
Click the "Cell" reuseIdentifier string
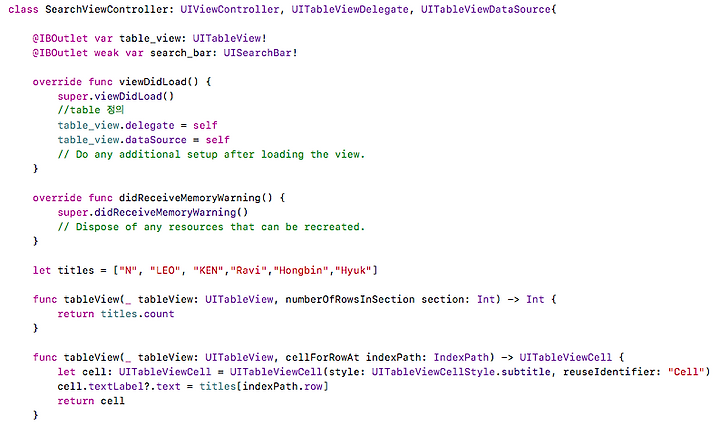point(686,372)
